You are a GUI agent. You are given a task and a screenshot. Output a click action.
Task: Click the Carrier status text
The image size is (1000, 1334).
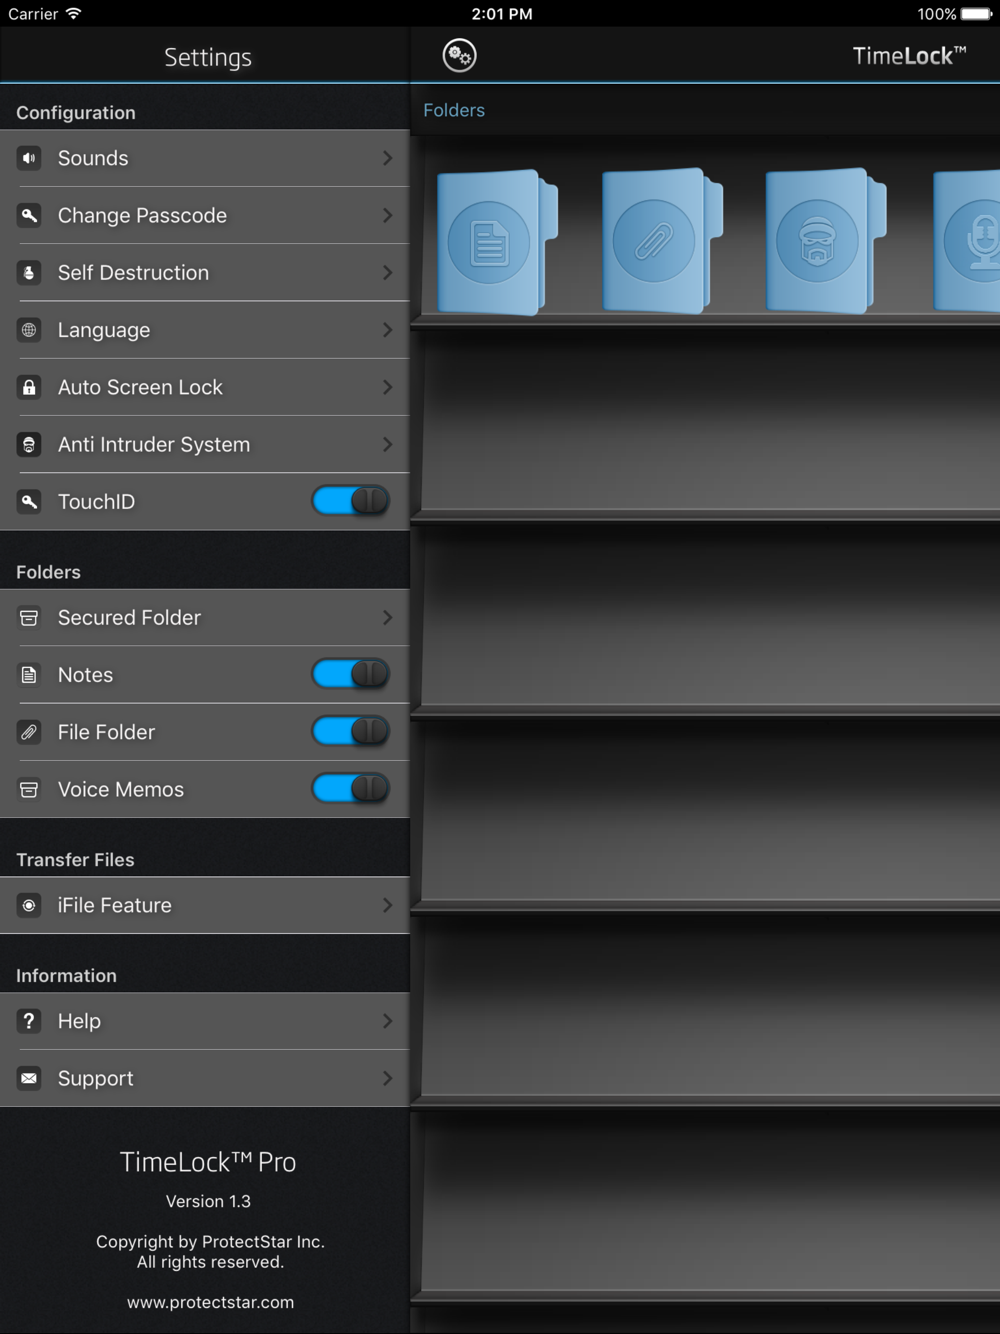(x=33, y=14)
